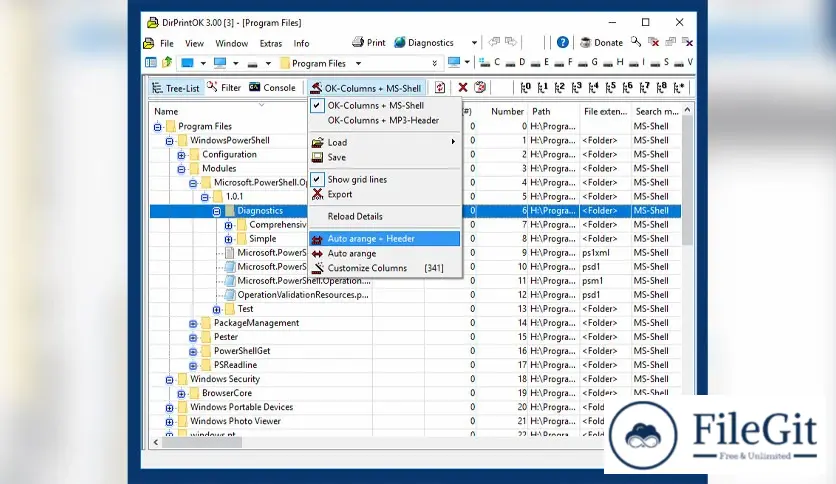The height and width of the screenshot is (484, 836).
Task: Open Diagnostics globe toolbar item
Action: (x=424, y=43)
